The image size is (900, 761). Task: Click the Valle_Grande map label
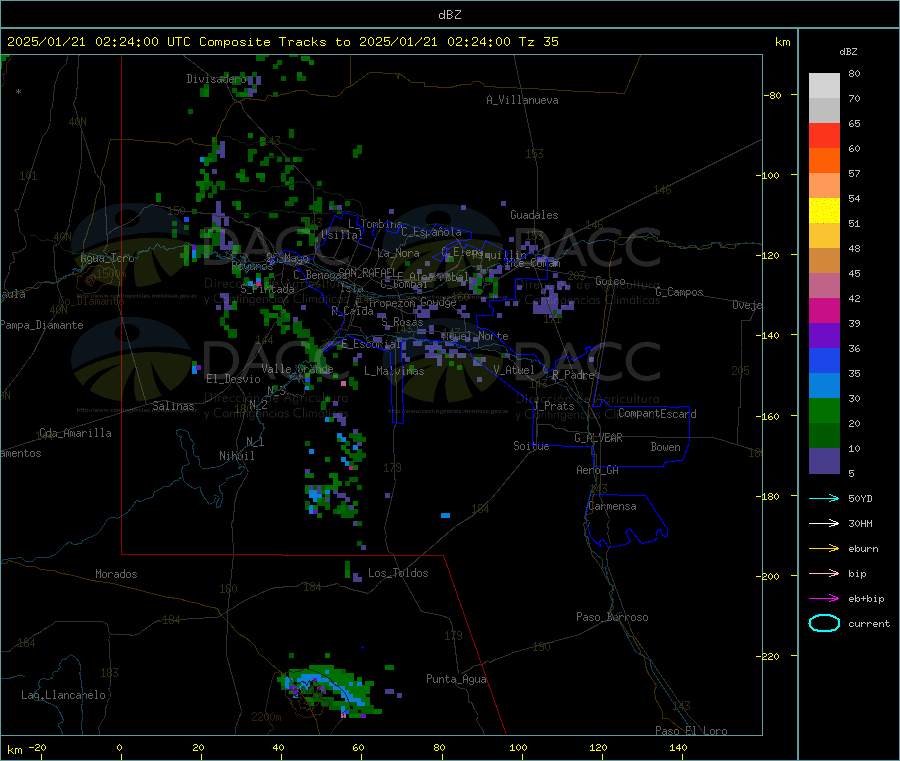point(297,368)
